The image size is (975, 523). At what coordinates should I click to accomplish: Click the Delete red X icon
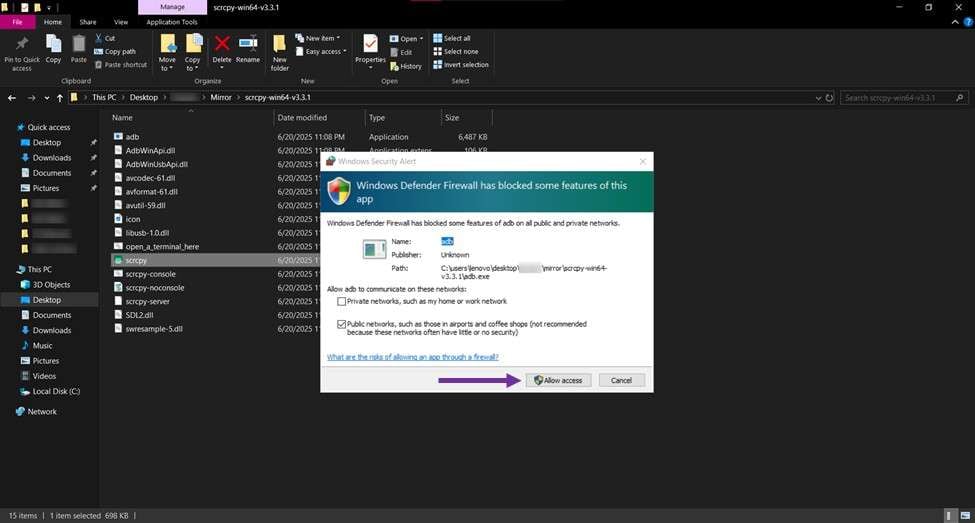pos(222,44)
